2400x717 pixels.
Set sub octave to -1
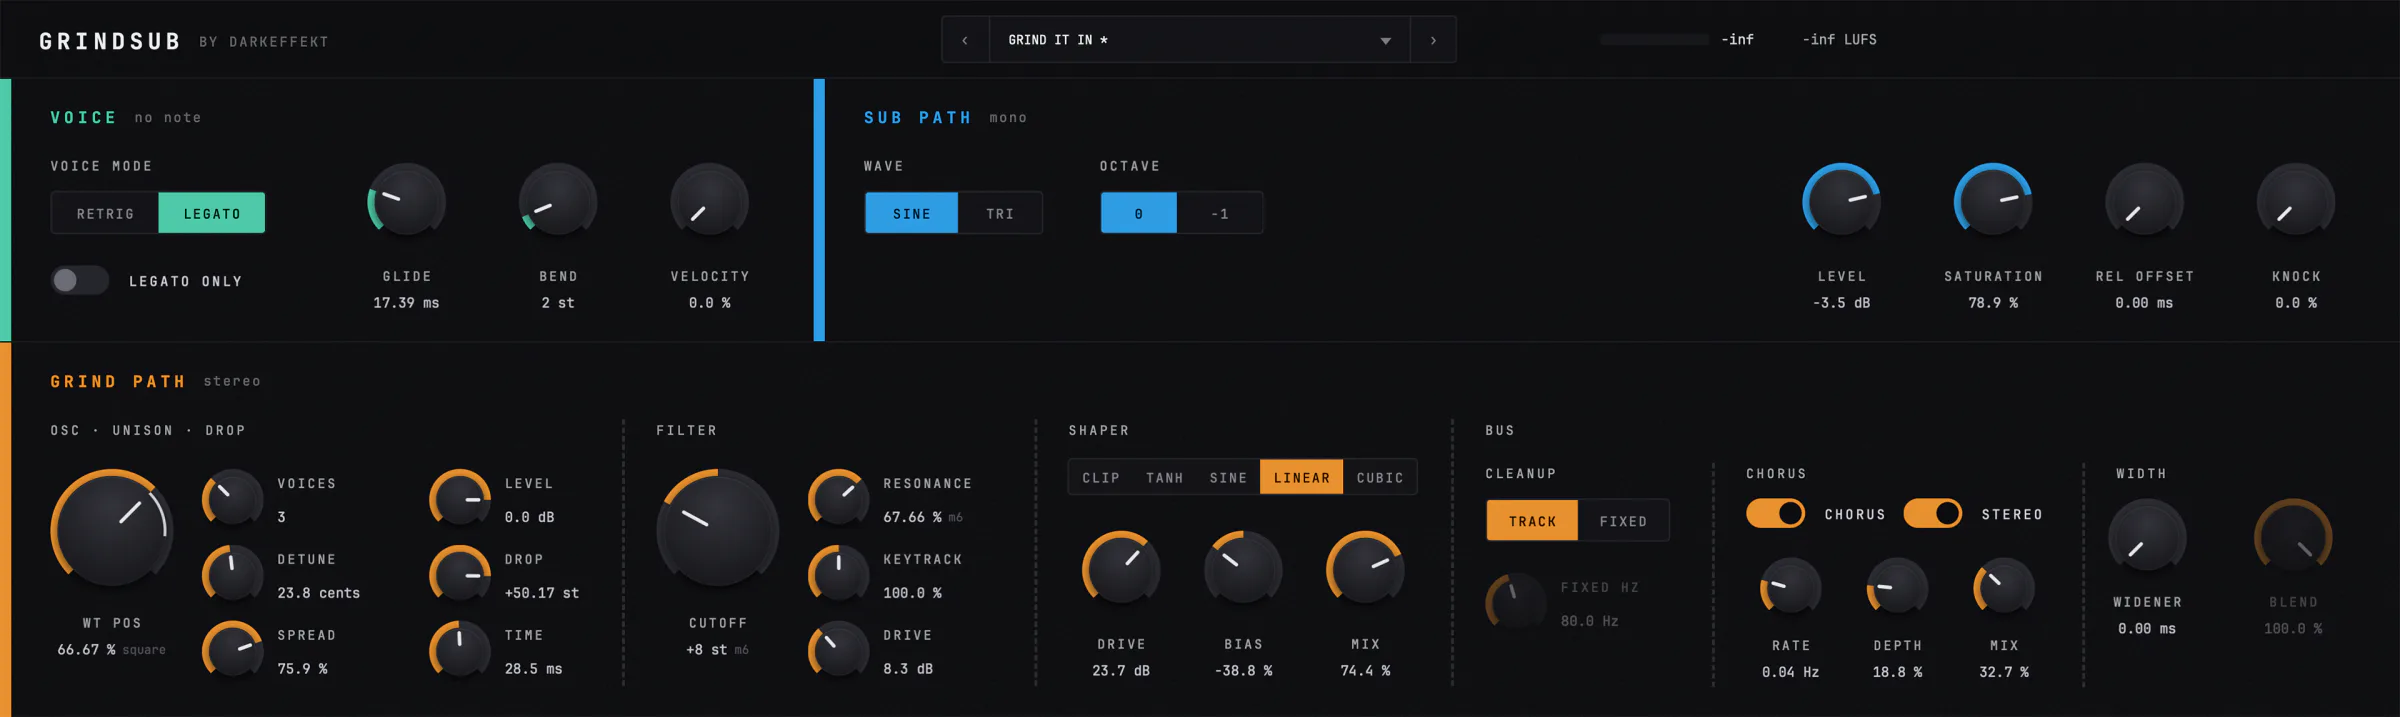(x=1220, y=213)
